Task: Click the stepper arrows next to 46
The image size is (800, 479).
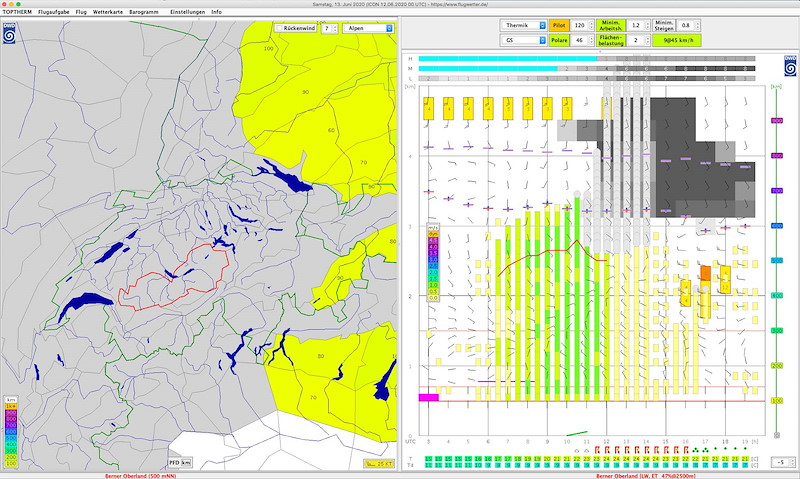Action: point(591,40)
